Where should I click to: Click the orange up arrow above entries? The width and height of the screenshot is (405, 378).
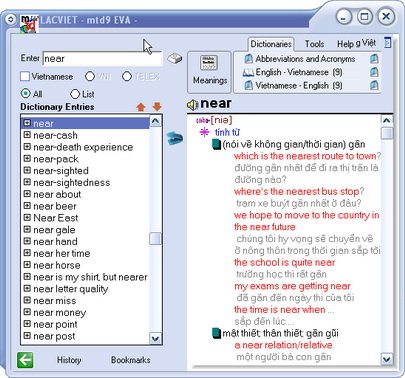click(141, 107)
